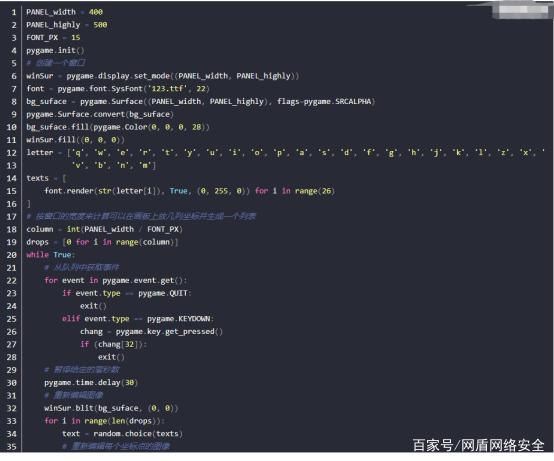Click the "'v', 'b', 'n', 'm']" continuation line
This screenshot has width=554, height=461.
[114, 165]
